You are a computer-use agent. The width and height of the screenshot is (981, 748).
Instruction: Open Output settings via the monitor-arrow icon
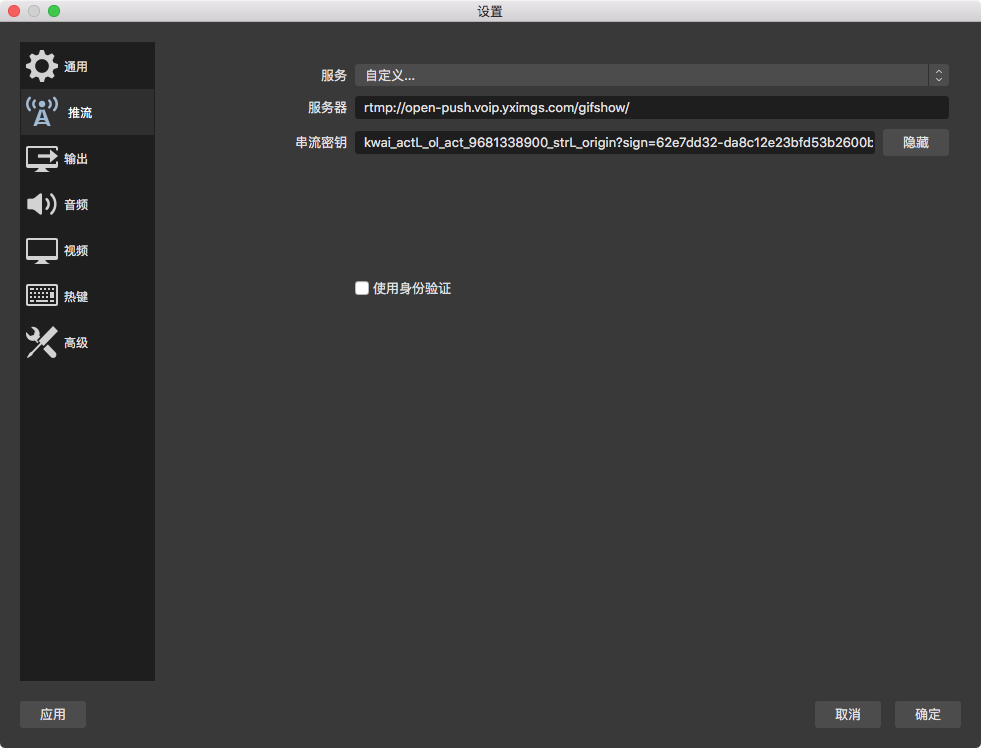pos(42,158)
